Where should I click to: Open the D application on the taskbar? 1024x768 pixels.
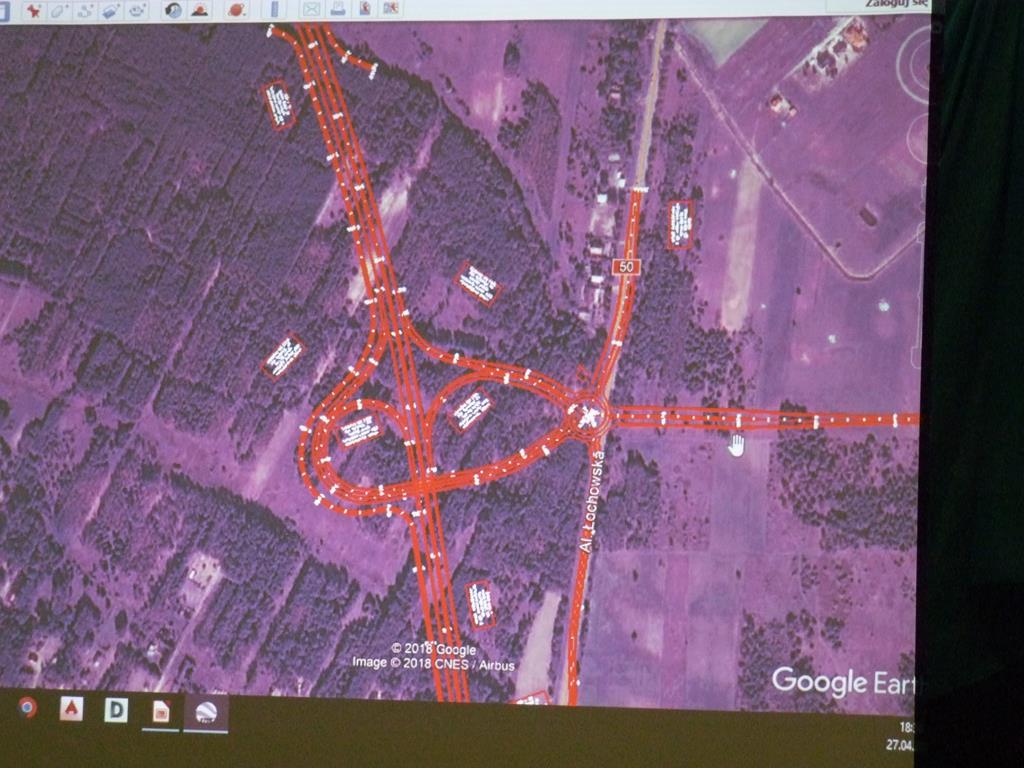(116, 710)
